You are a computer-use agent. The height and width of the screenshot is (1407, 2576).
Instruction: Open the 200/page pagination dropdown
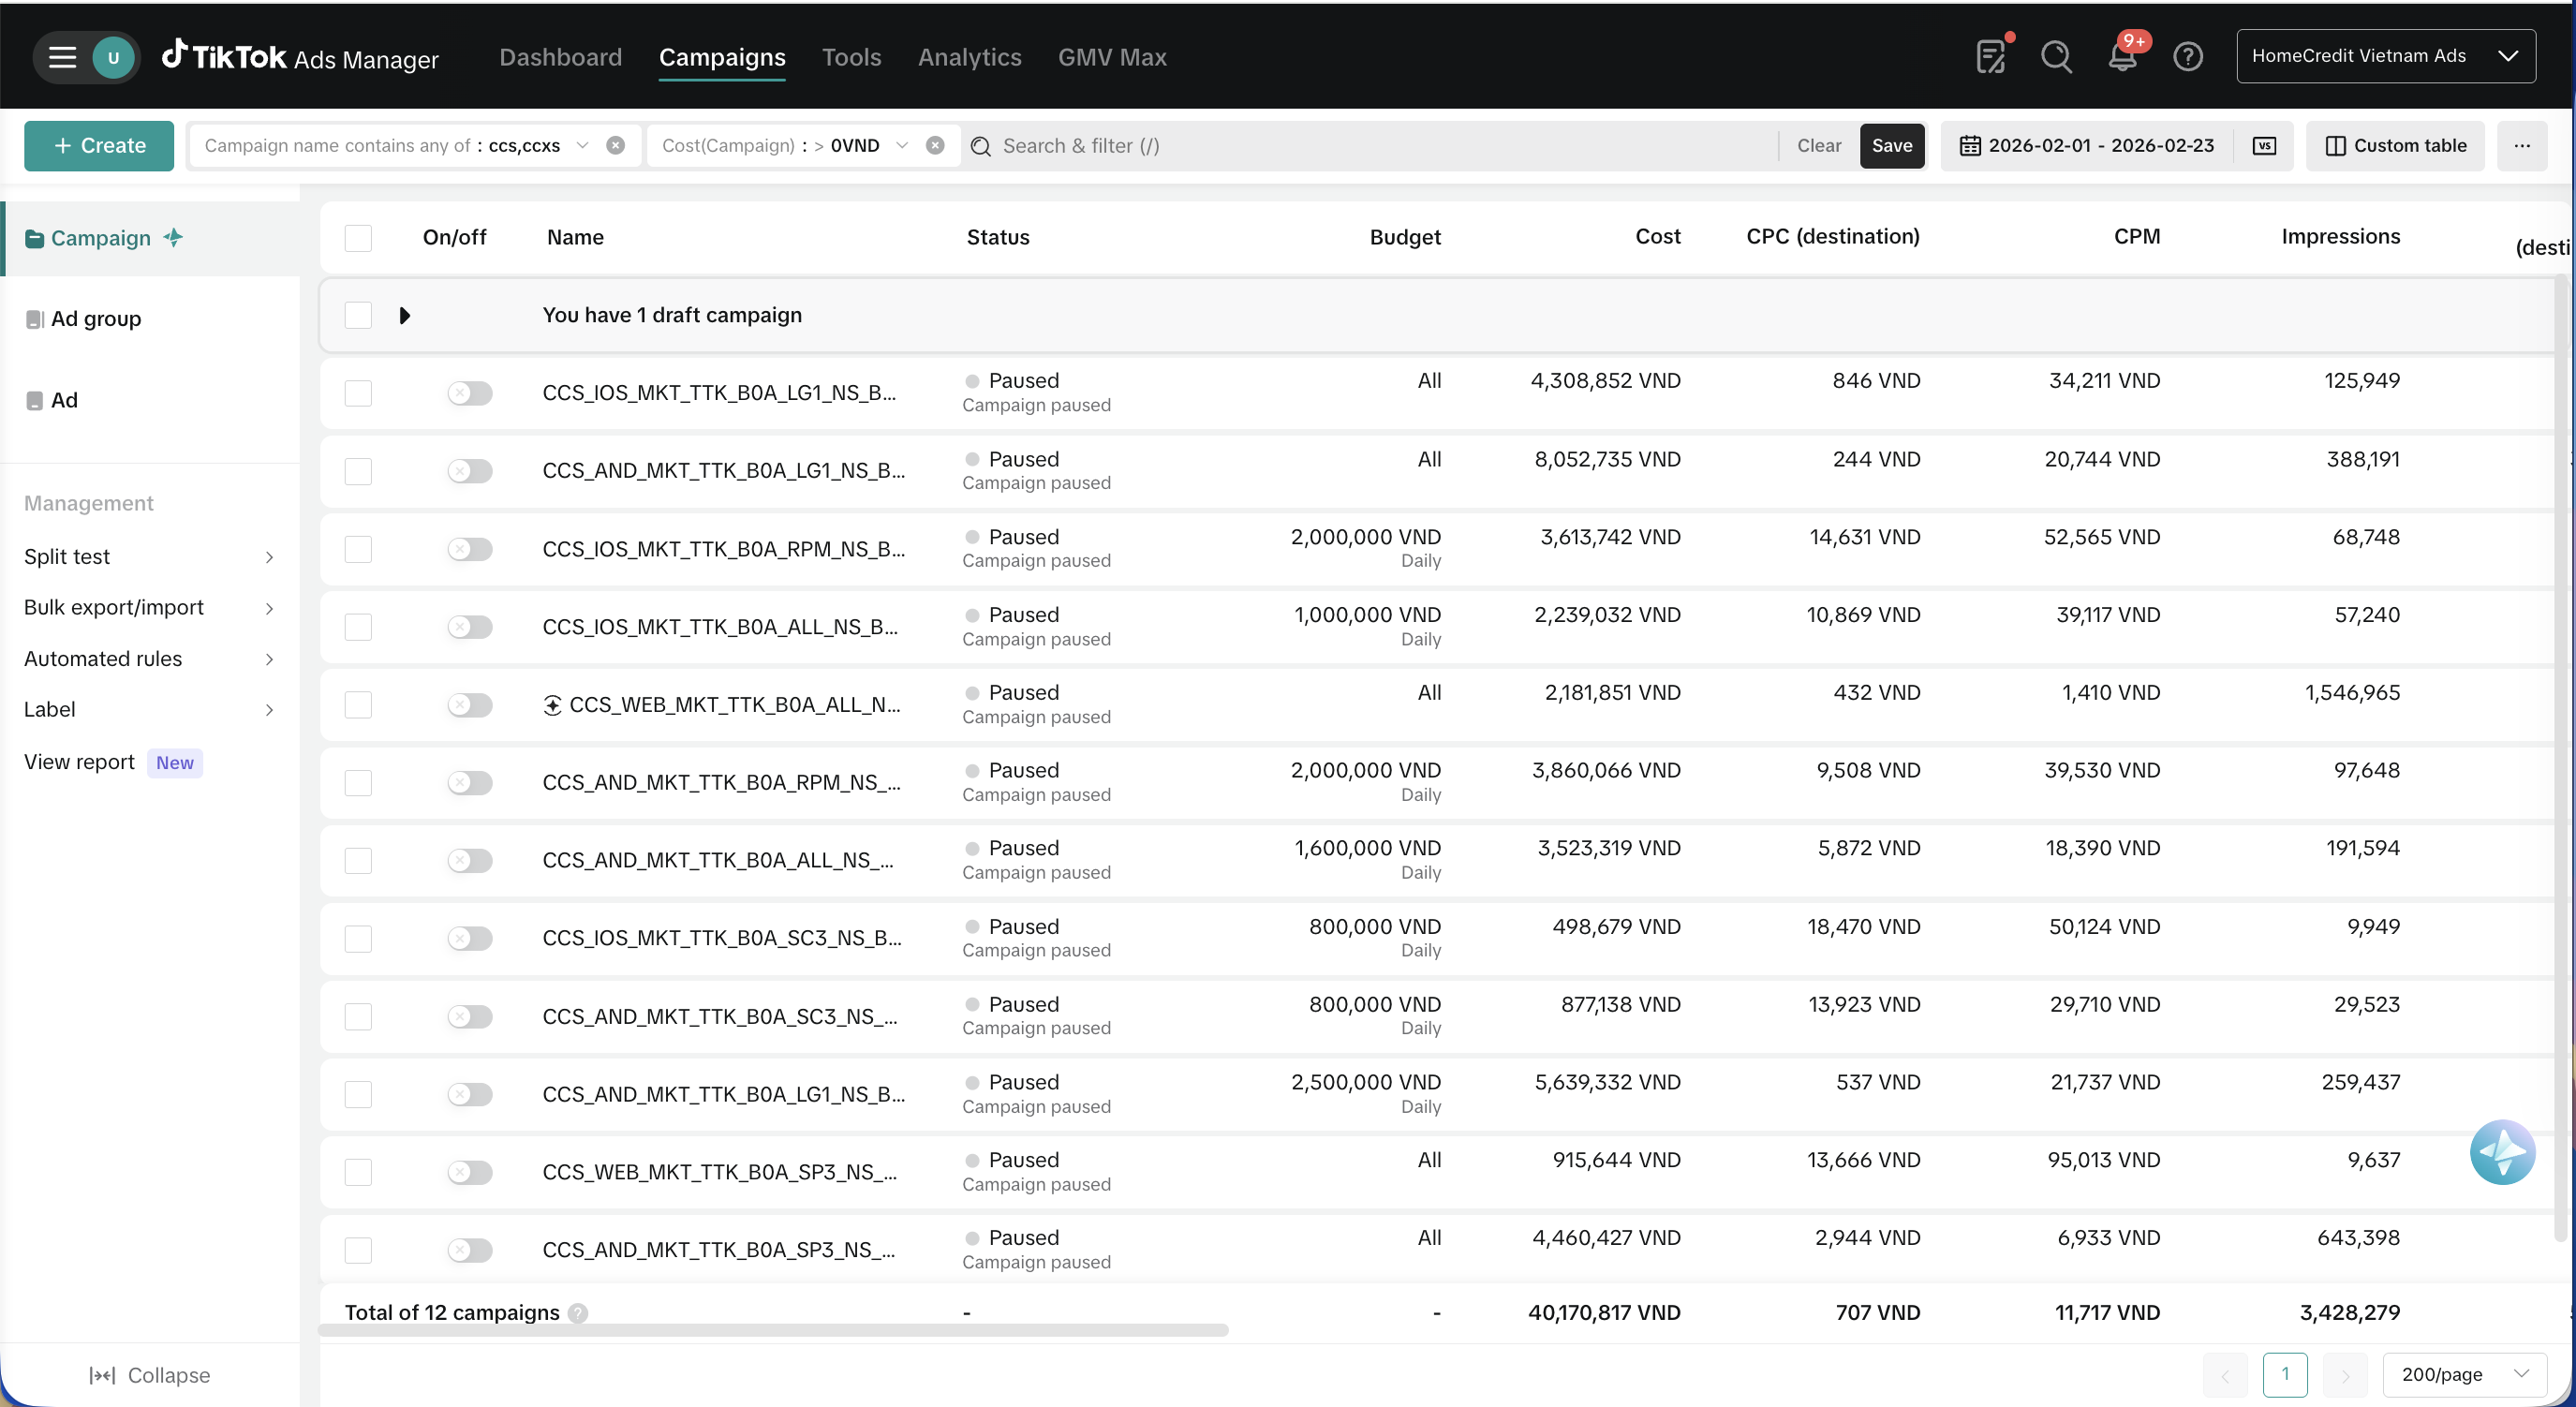(2464, 1374)
